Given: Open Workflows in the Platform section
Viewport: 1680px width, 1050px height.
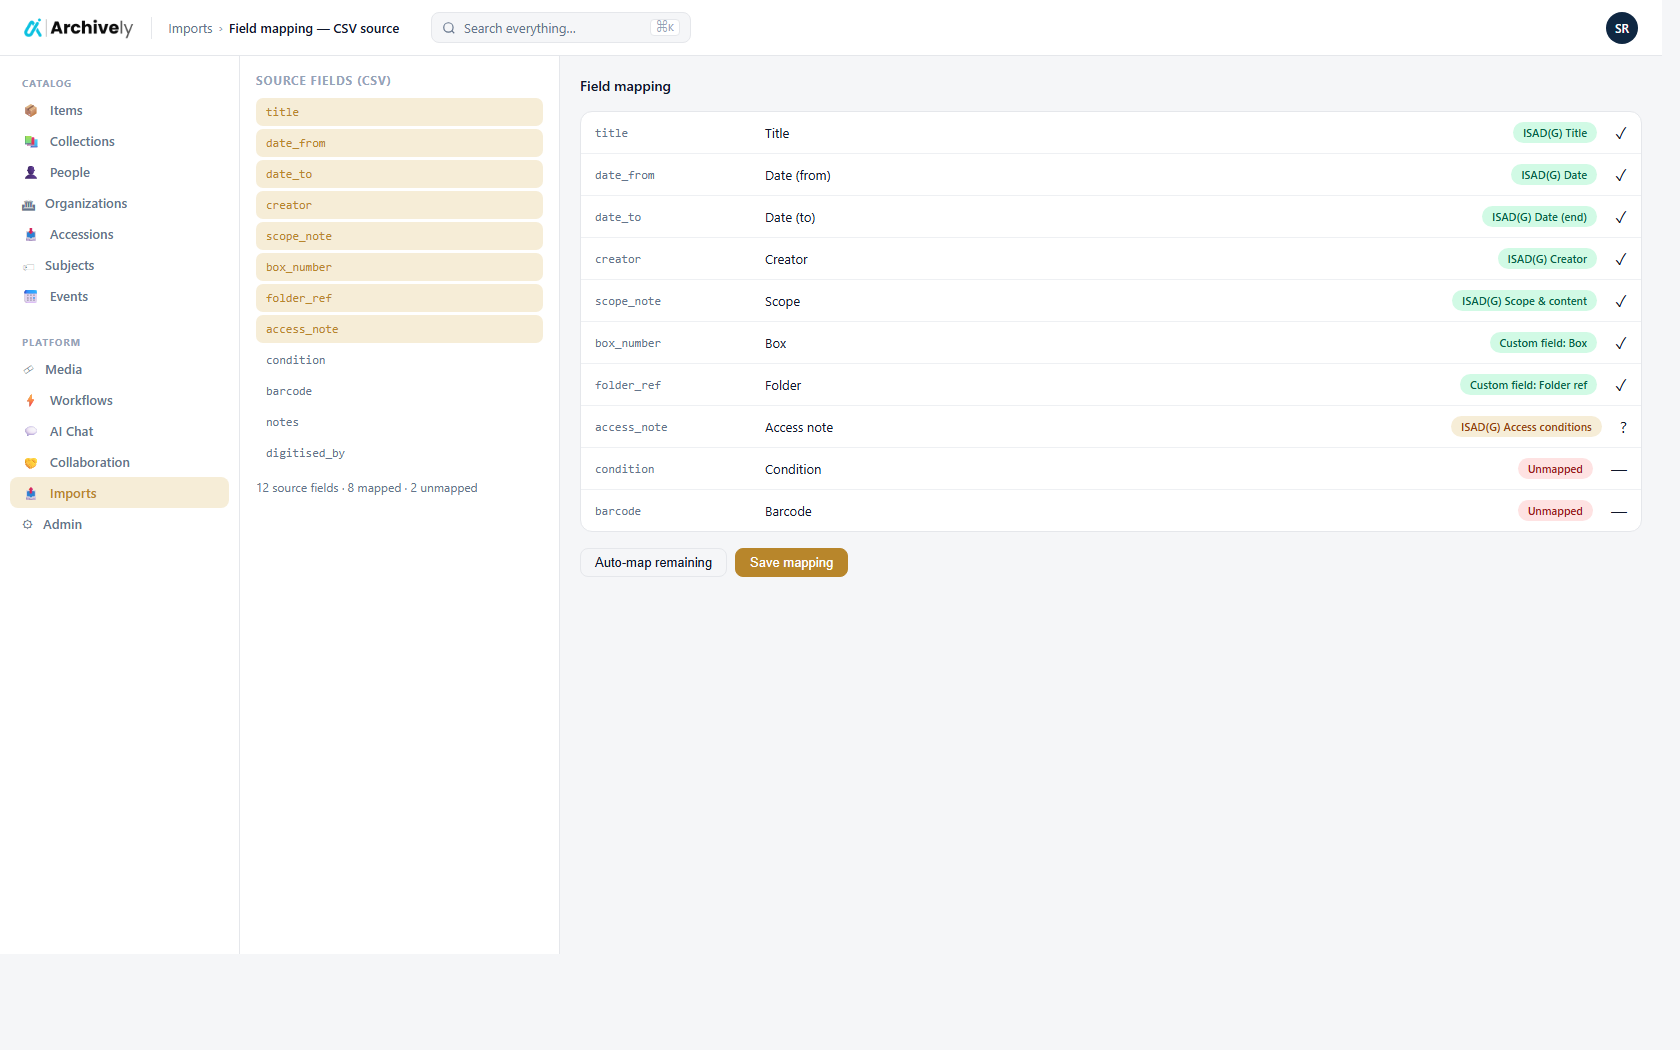Looking at the screenshot, I should [x=119, y=401].
